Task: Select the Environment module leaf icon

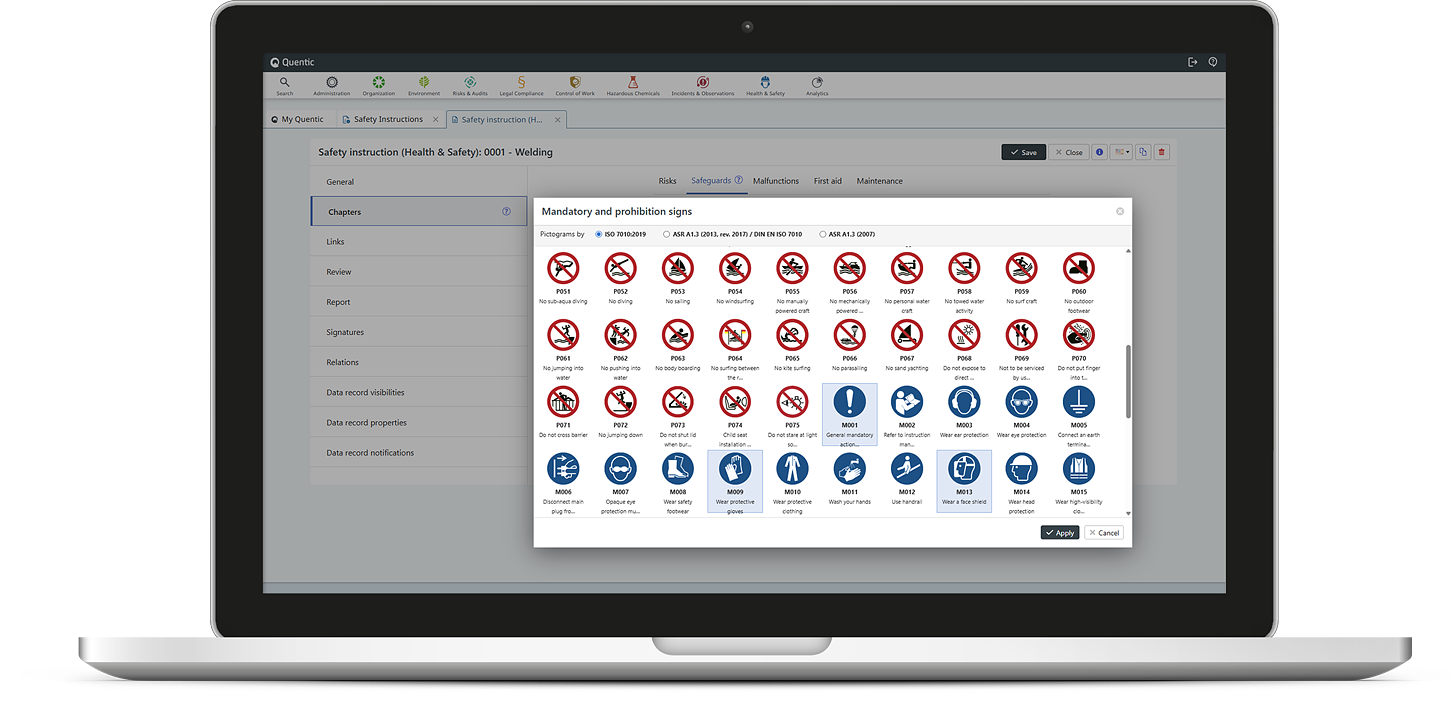Action: (424, 85)
